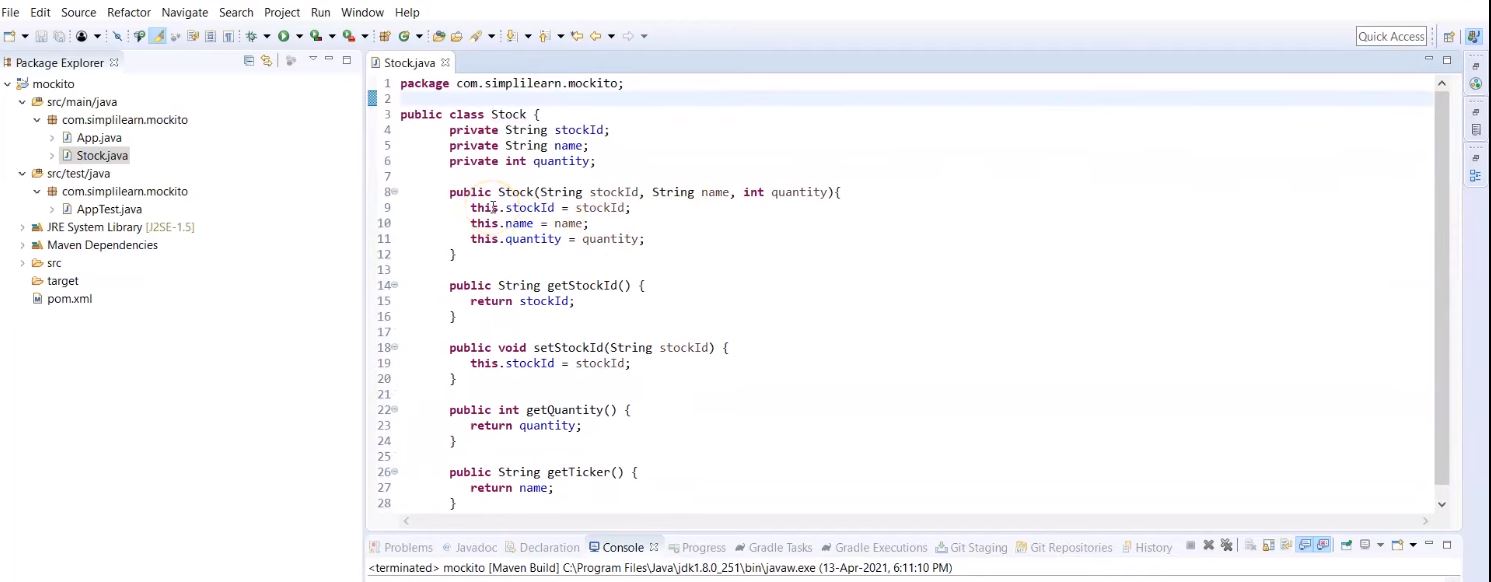Open AppTest.java from the tree
This screenshot has width=1491, height=582.
[x=108, y=209]
